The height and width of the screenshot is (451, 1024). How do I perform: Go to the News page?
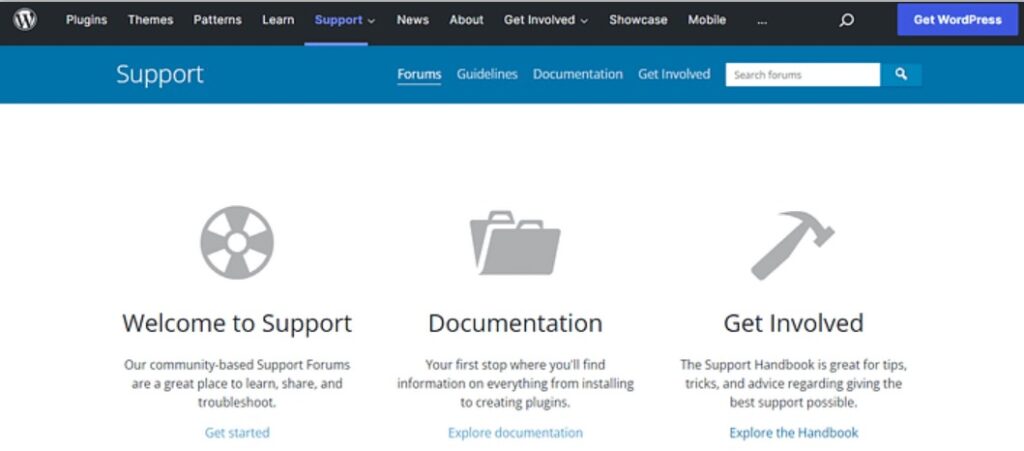point(413,20)
